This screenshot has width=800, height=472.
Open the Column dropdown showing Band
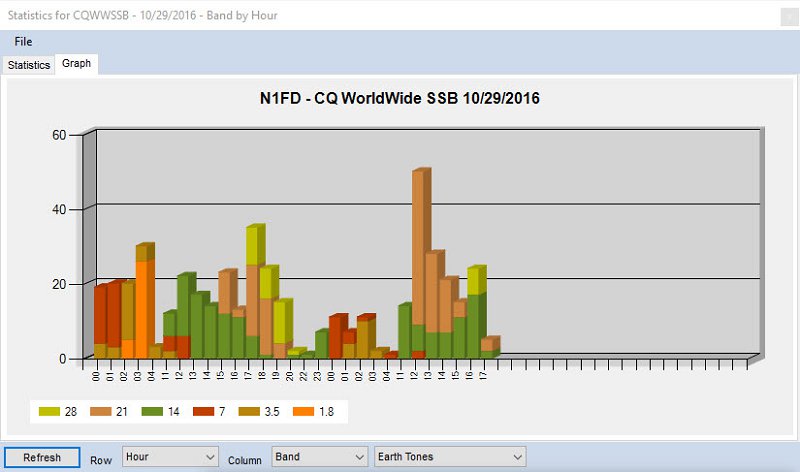(319, 457)
